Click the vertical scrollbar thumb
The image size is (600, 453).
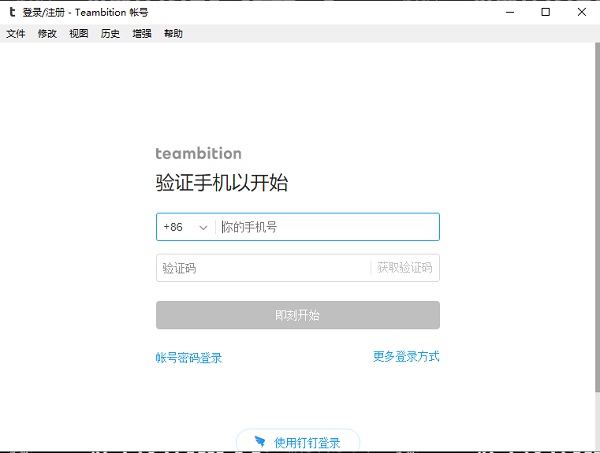coord(597,217)
